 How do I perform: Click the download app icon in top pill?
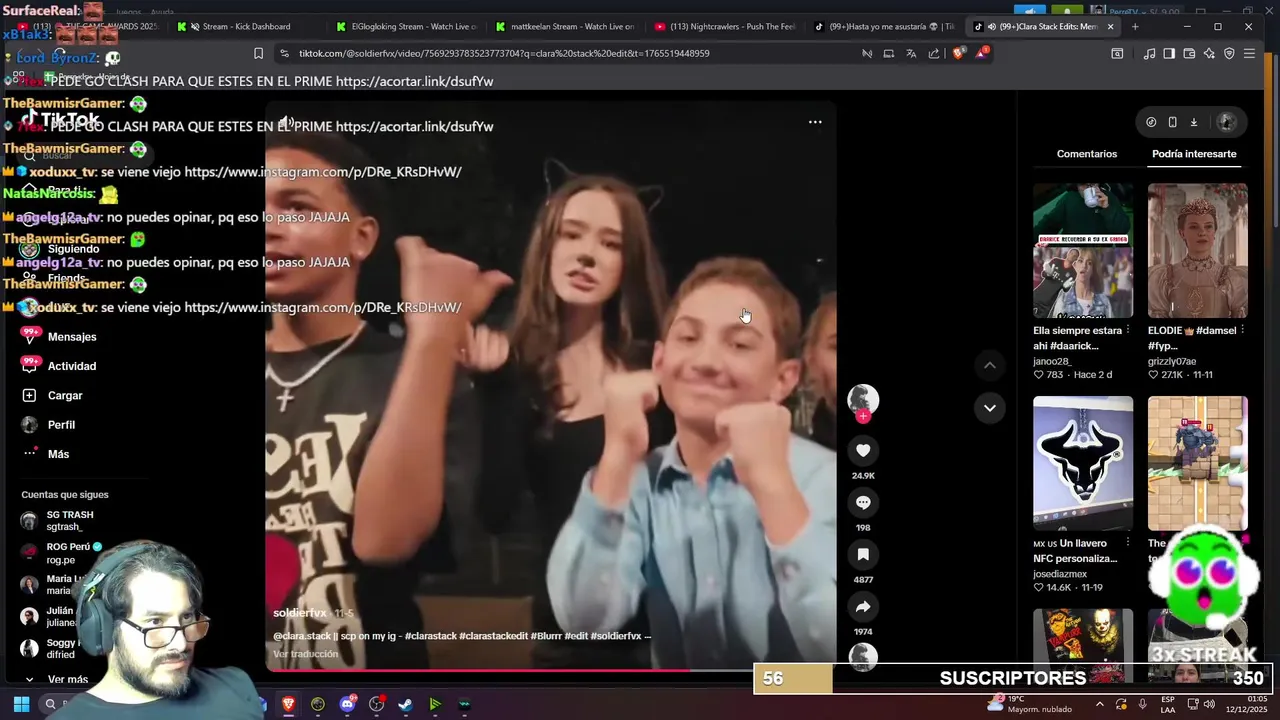(x=1193, y=122)
